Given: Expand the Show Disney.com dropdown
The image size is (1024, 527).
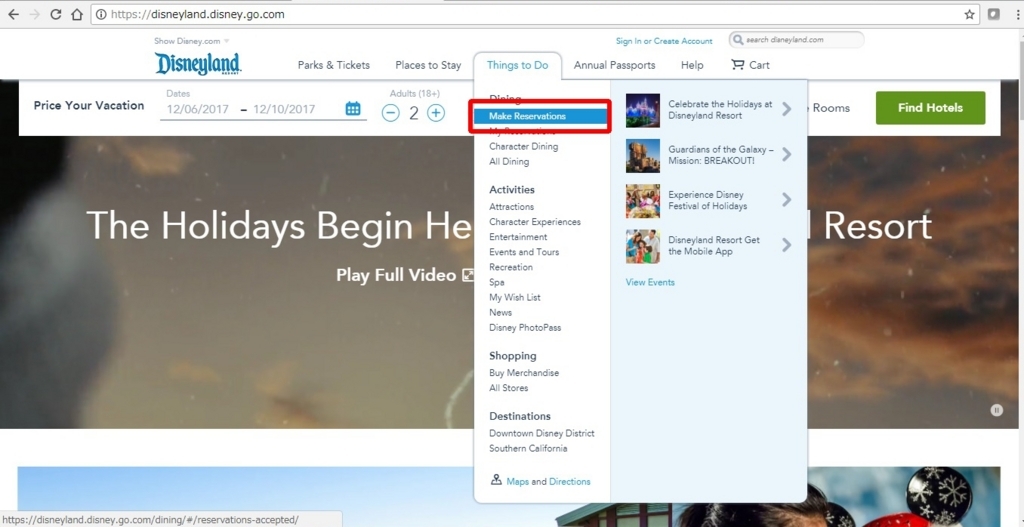Looking at the screenshot, I should point(192,40).
